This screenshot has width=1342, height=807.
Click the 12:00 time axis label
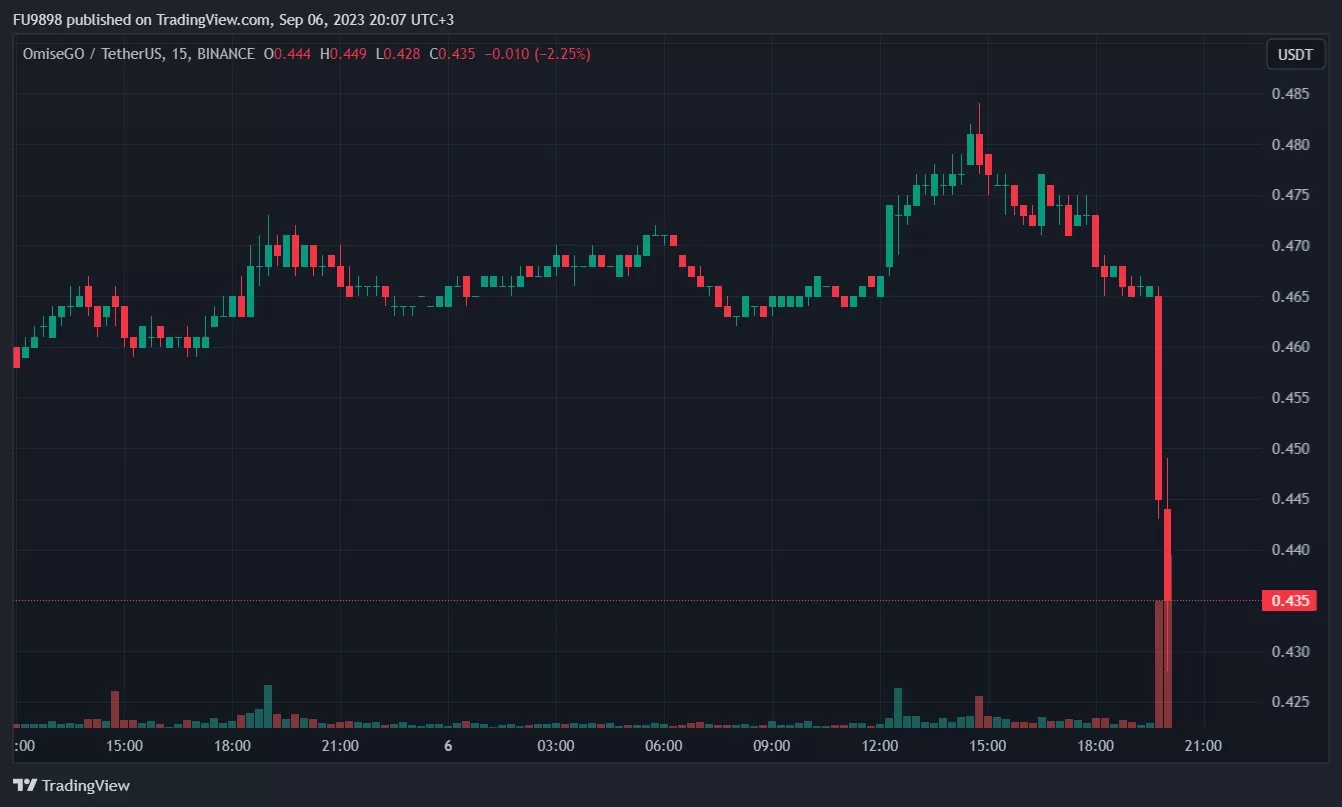879,745
